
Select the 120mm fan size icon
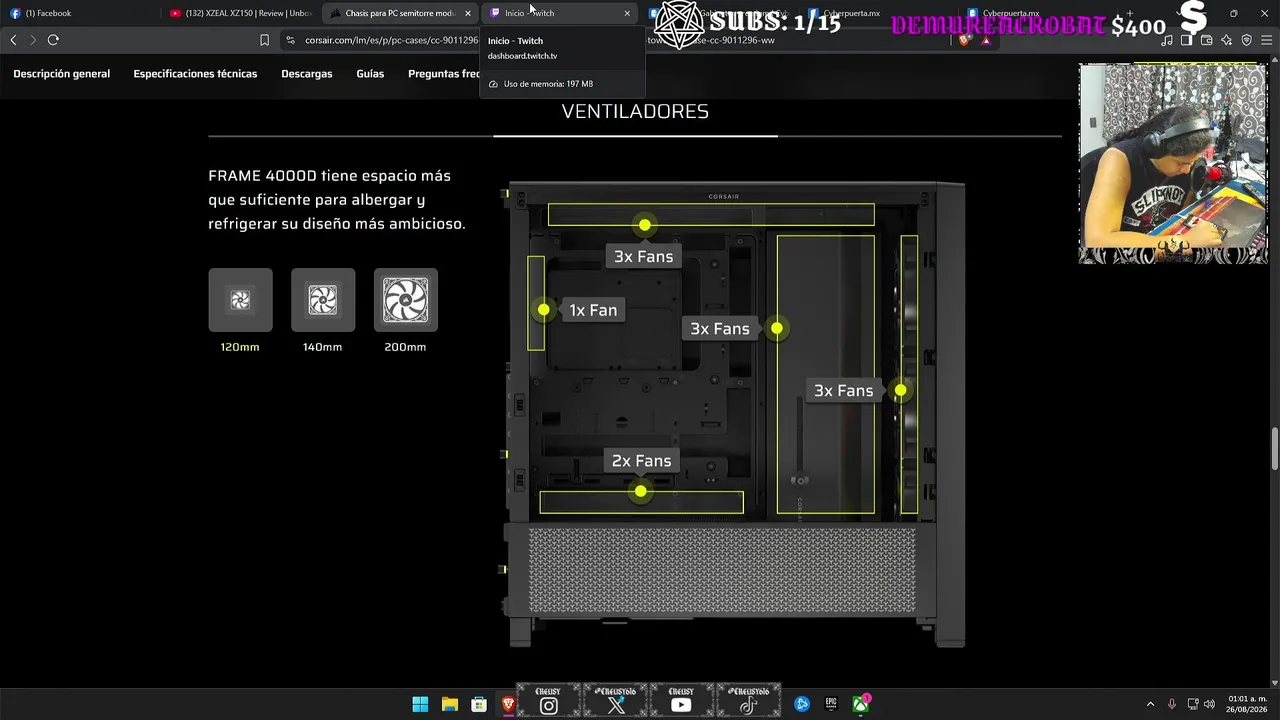240,300
